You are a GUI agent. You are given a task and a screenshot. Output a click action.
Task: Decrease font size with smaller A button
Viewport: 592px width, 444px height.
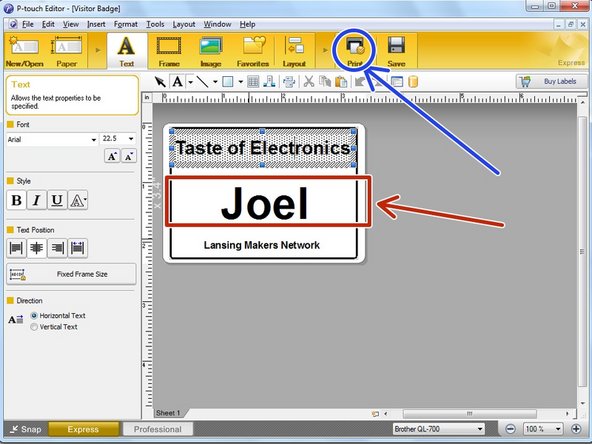(128, 156)
